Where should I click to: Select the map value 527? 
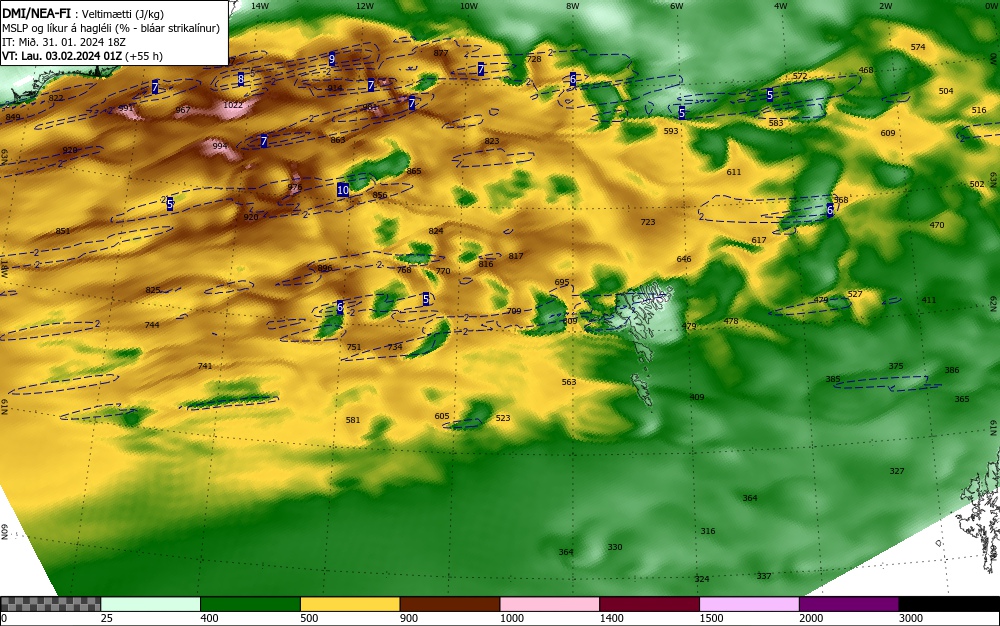pos(855,294)
